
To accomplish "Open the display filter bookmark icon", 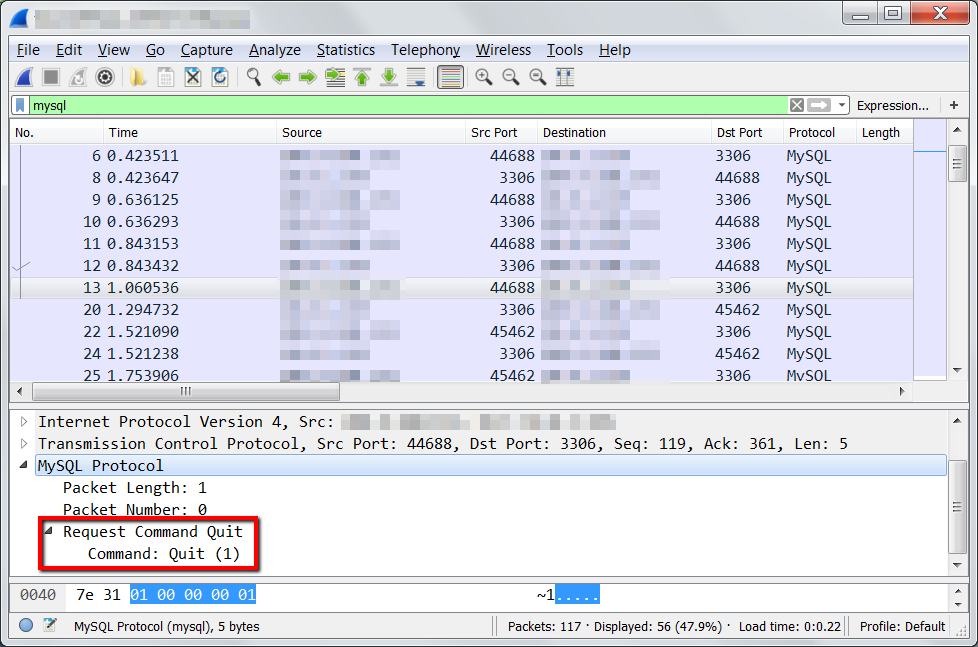I will click(x=21, y=105).
